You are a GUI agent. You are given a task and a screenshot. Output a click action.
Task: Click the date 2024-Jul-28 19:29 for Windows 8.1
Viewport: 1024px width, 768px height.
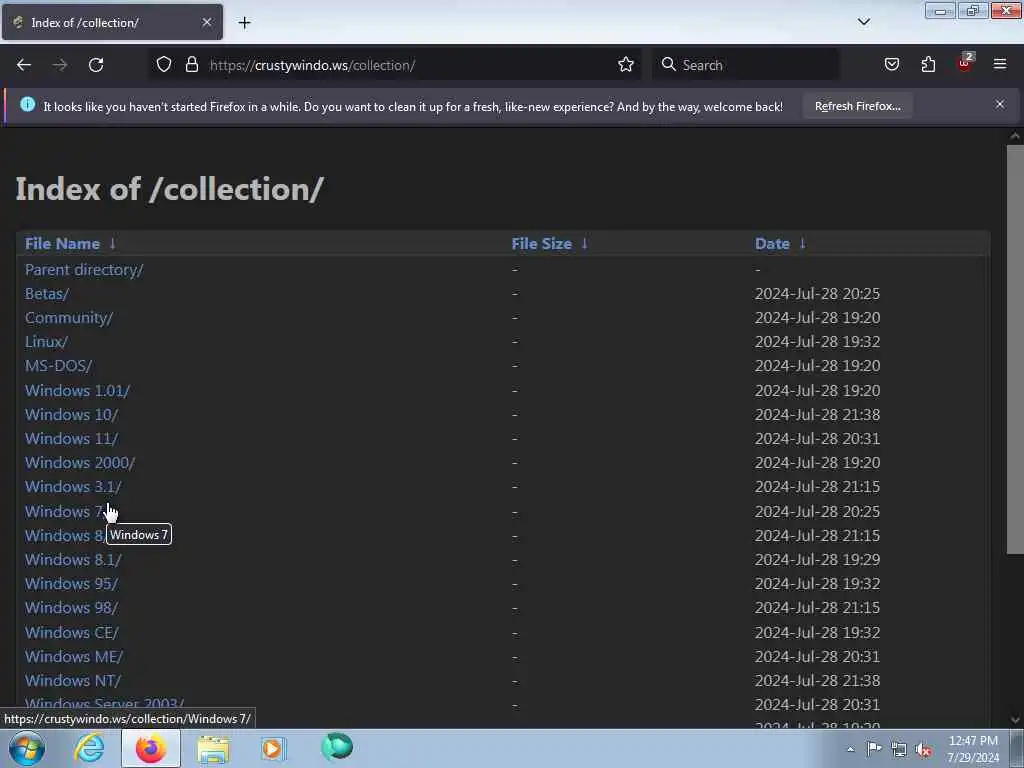click(818, 560)
